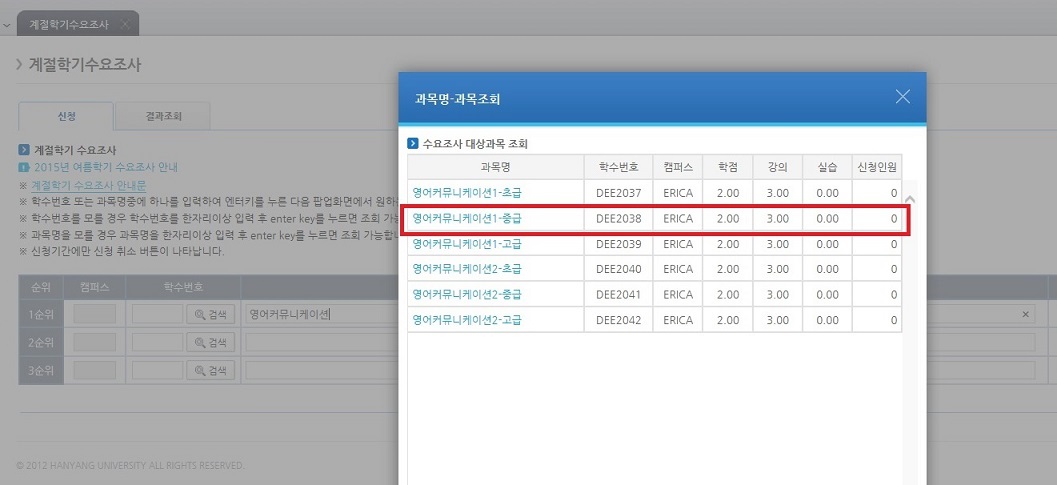Switch to the 결과조회 tab

click(x=160, y=116)
